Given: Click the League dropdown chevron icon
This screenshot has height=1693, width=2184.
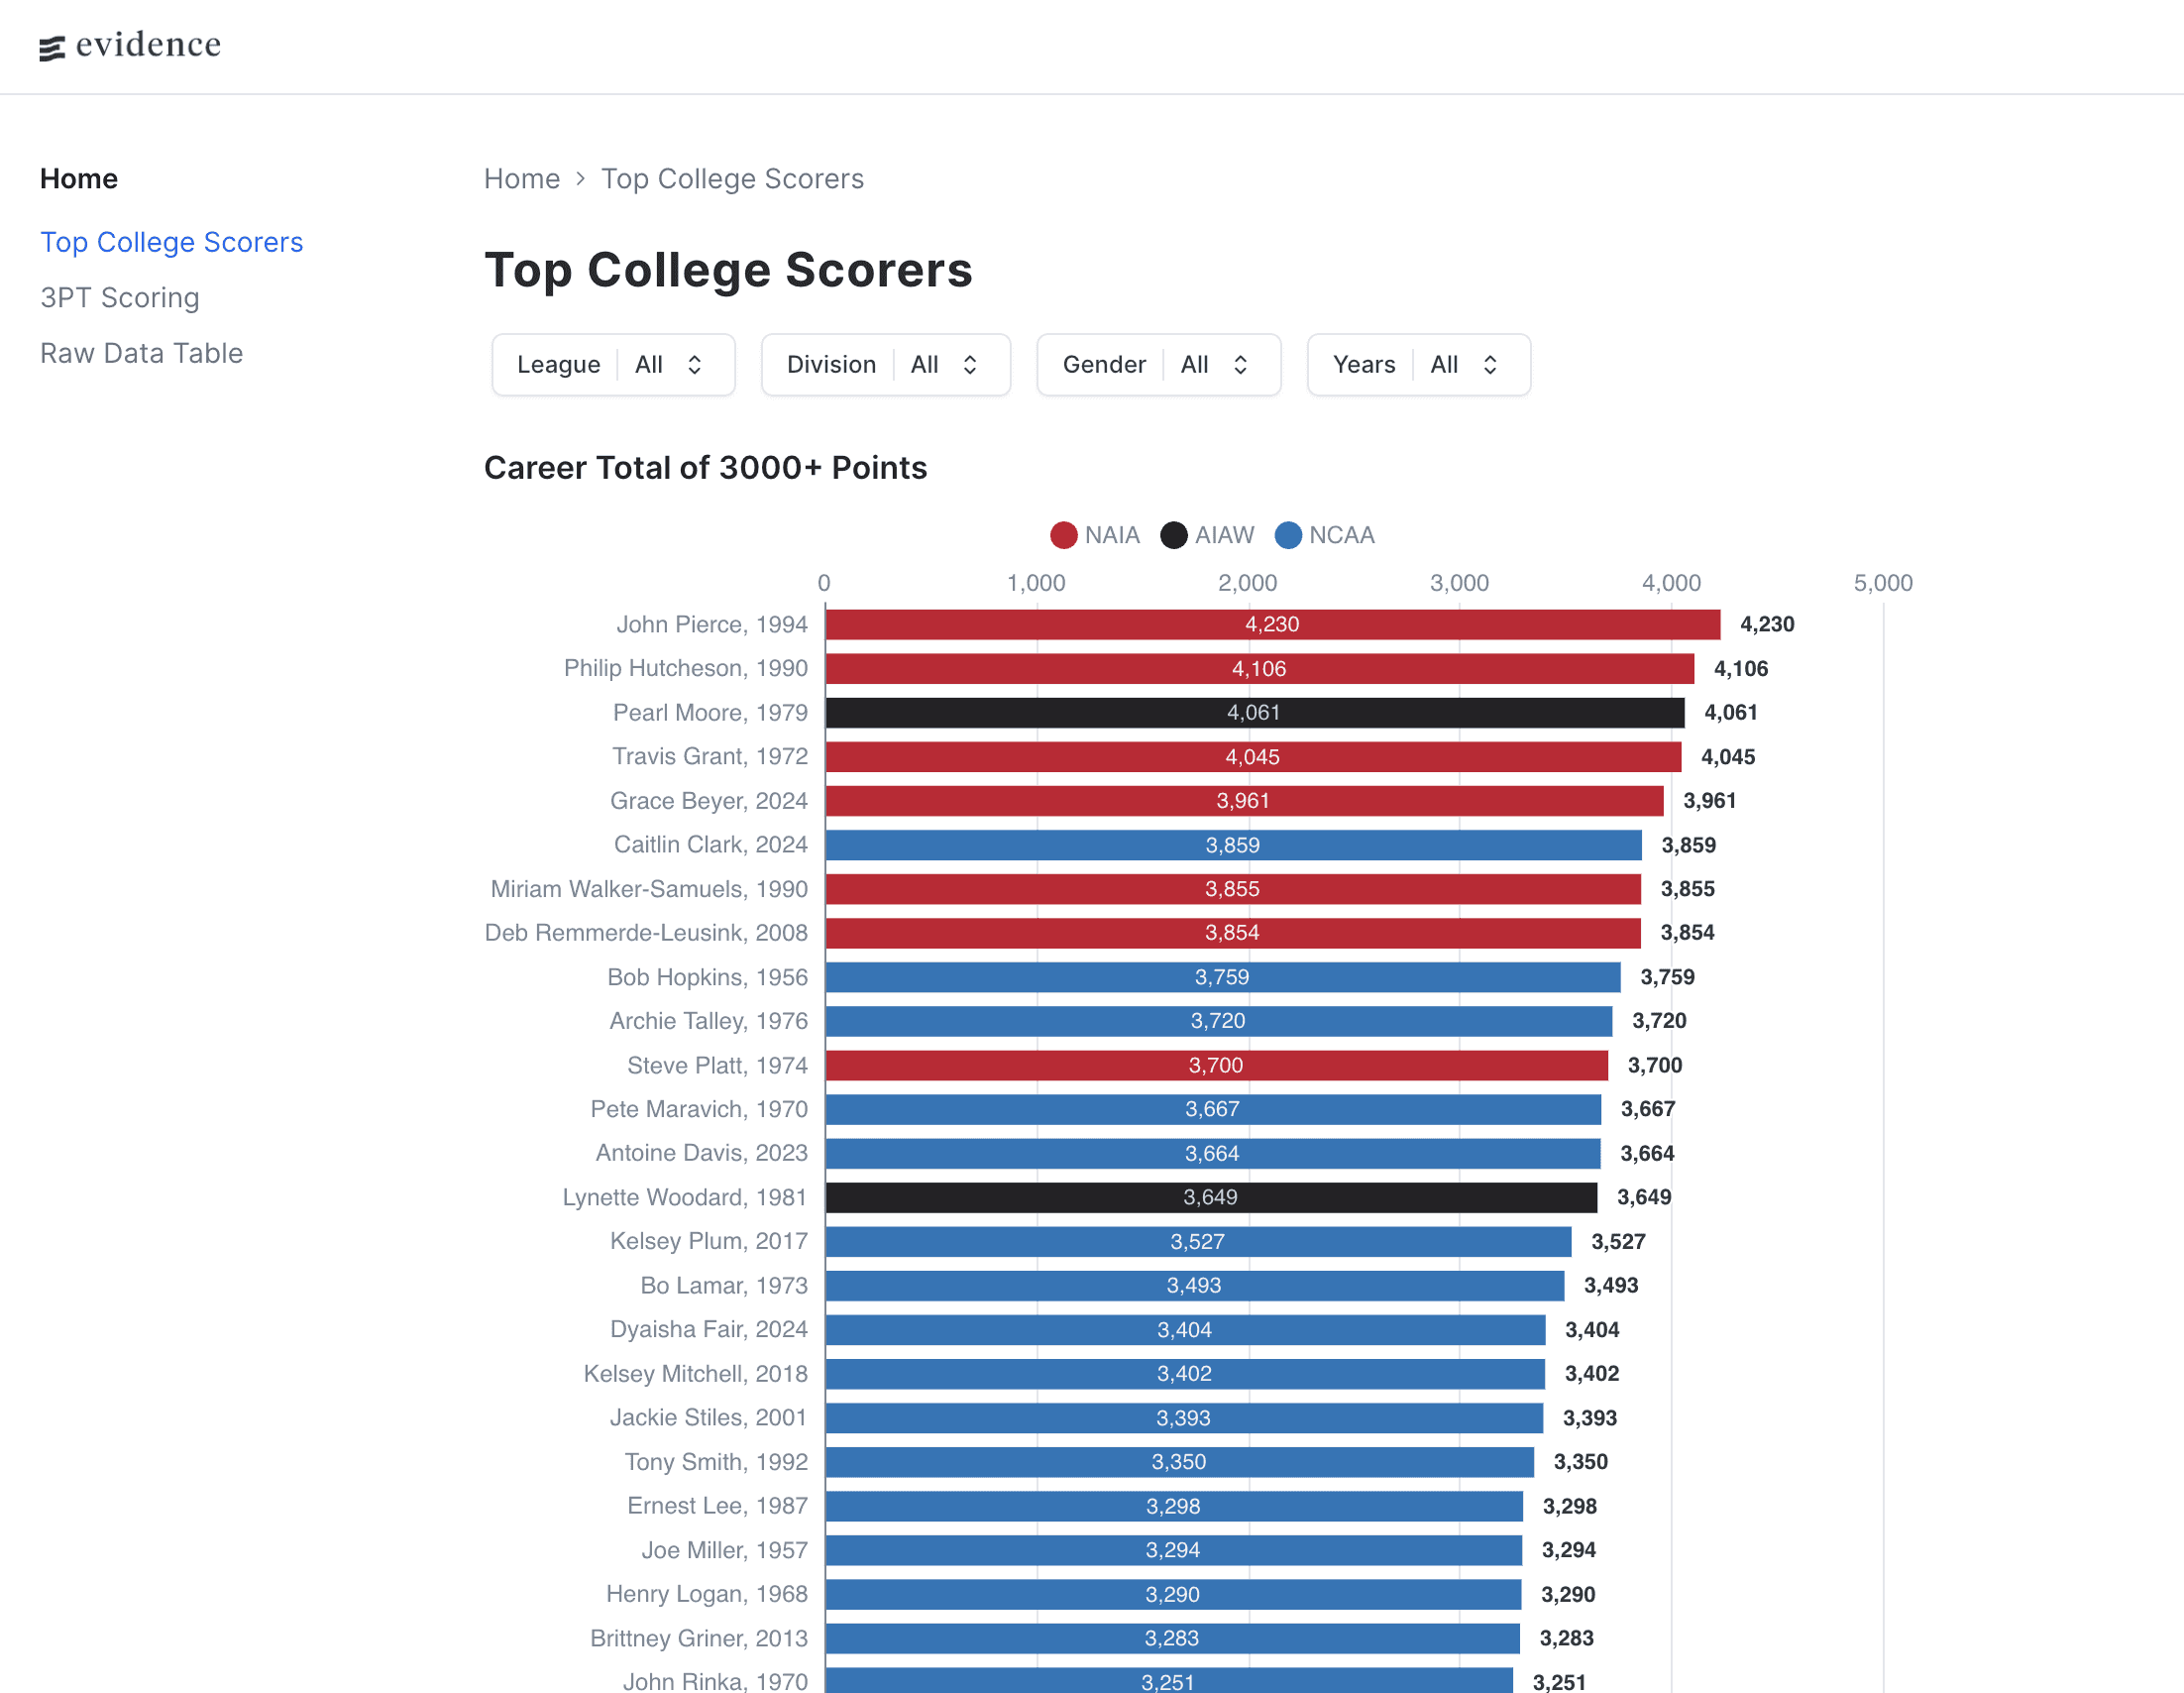Looking at the screenshot, I should [x=694, y=365].
